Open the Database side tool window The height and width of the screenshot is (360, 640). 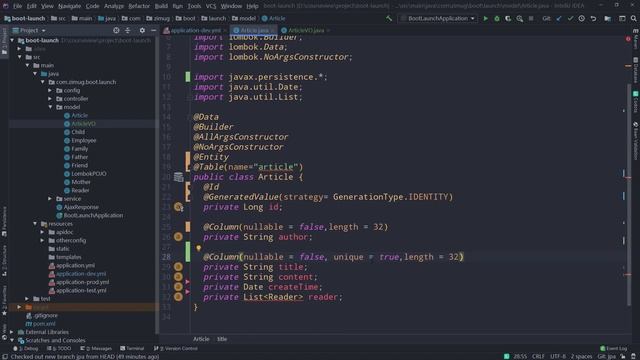click(636, 70)
